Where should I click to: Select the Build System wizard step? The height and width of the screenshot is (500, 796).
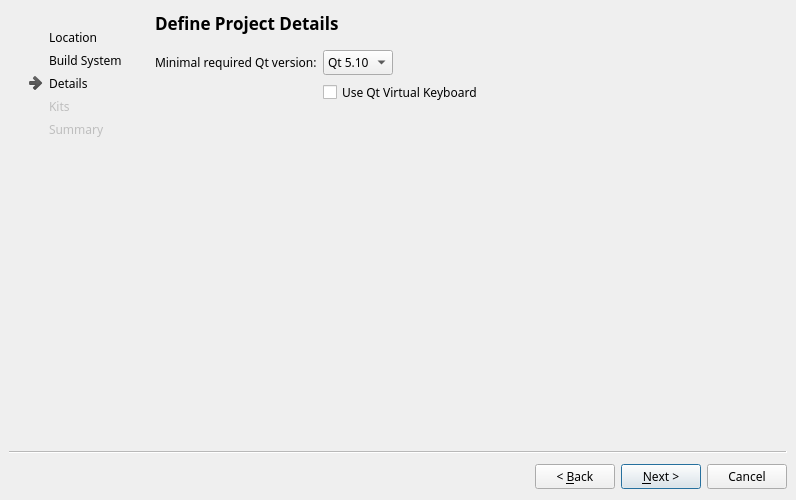click(x=85, y=60)
